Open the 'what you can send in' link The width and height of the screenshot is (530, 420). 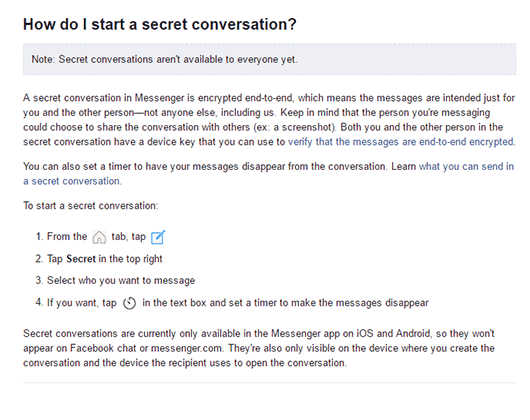[466, 166]
